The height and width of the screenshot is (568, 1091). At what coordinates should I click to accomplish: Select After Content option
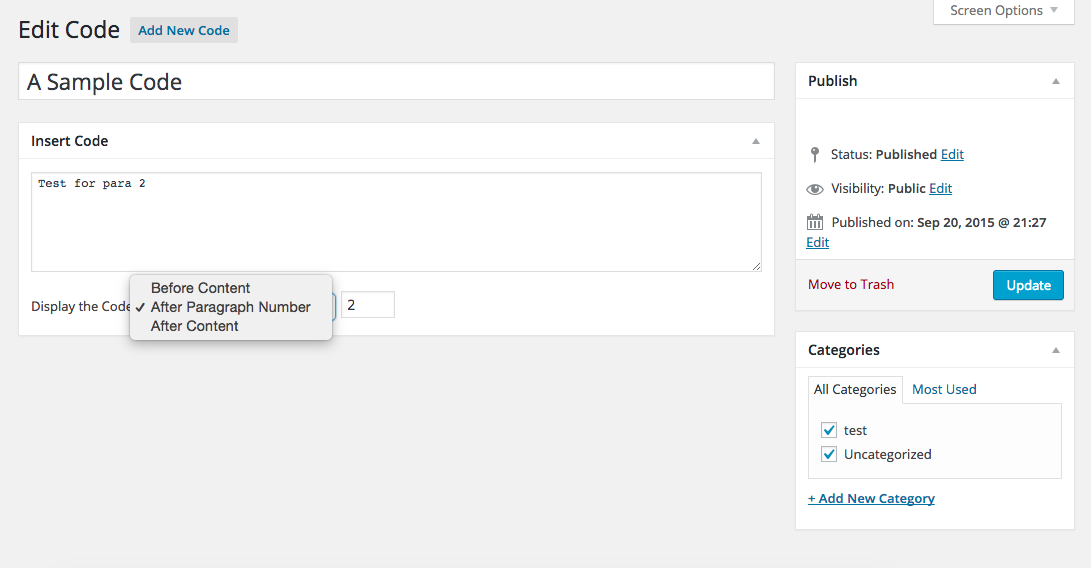[194, 326]
